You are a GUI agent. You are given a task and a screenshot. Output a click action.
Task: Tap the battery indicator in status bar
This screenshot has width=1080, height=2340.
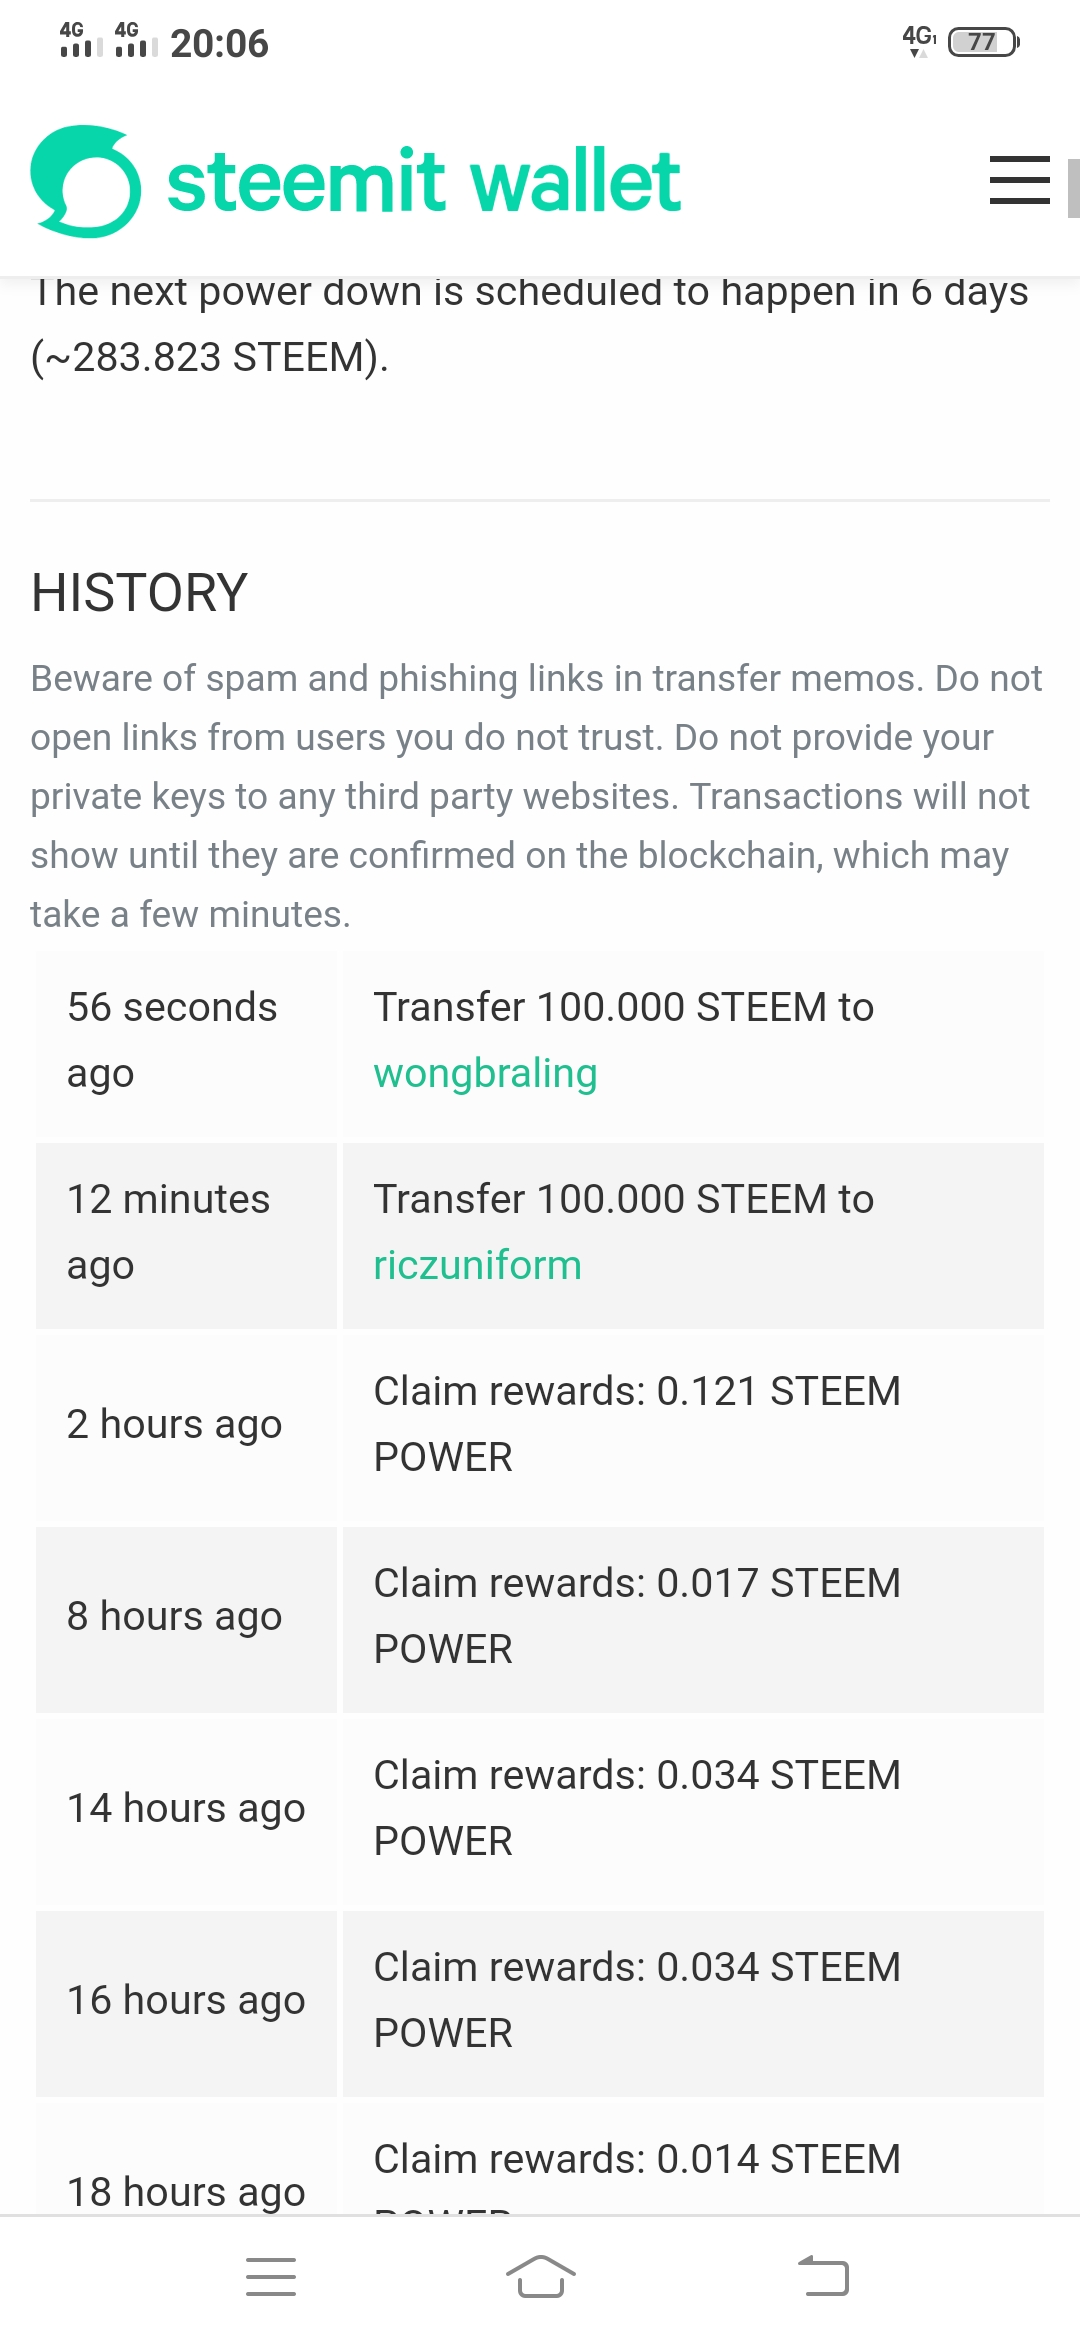tap(983, 42)
